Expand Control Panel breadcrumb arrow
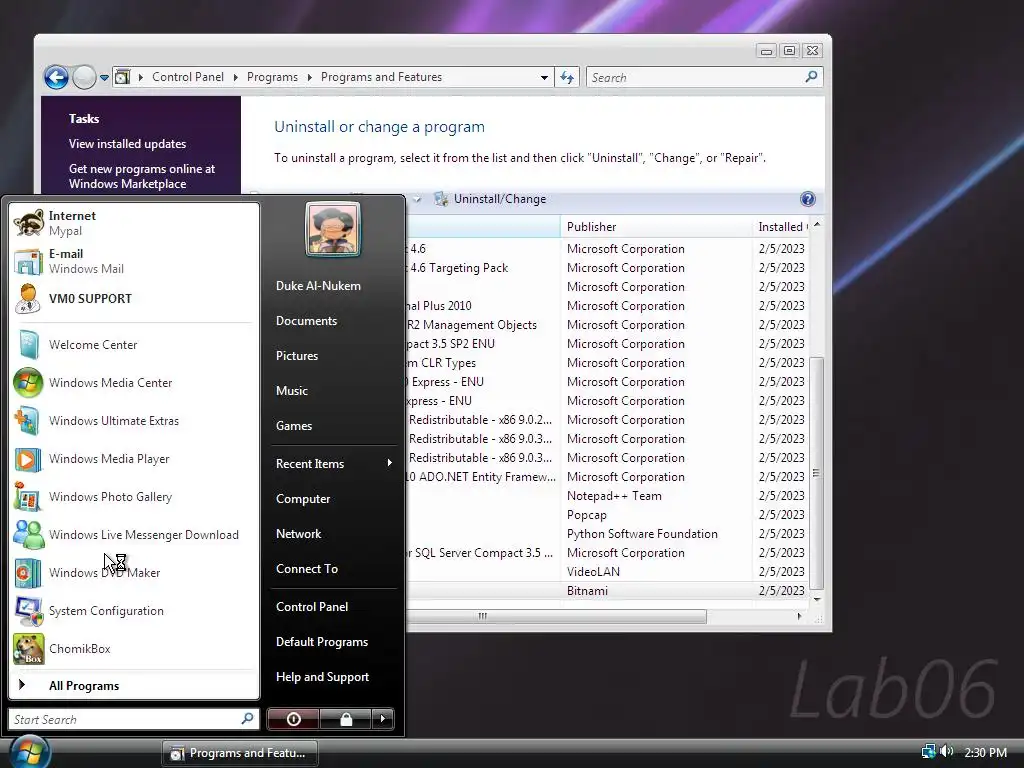Viewport: 1024px width, 768px height. 236,77
